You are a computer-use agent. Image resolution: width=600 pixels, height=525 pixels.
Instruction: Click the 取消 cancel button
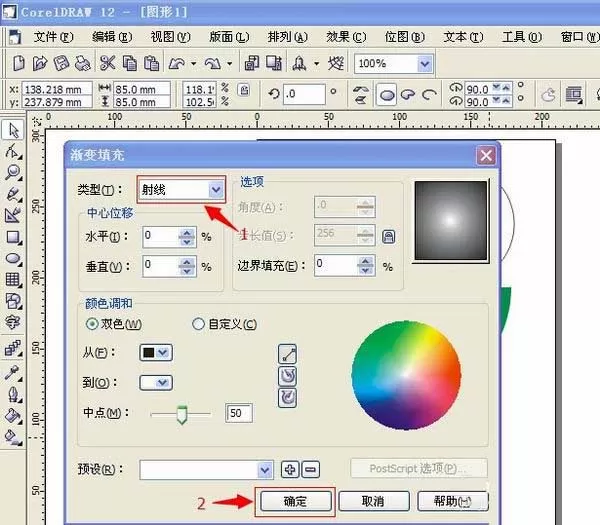point(374,501)
